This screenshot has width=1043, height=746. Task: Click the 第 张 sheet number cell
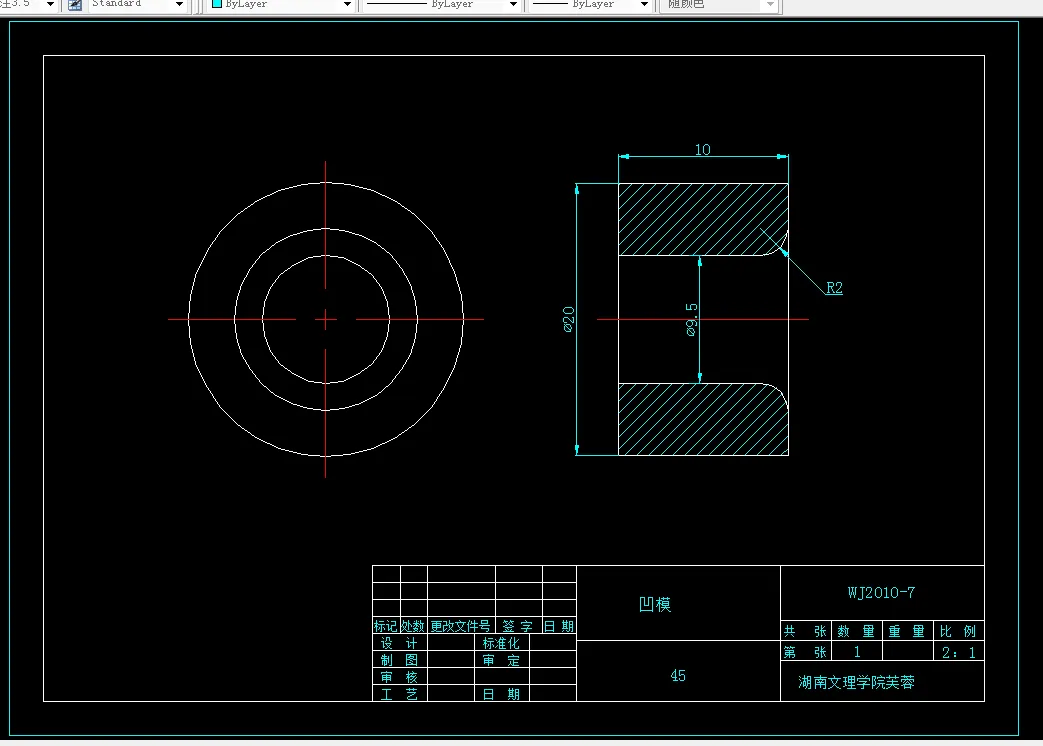pyautogui.click(x=806, y=652)
